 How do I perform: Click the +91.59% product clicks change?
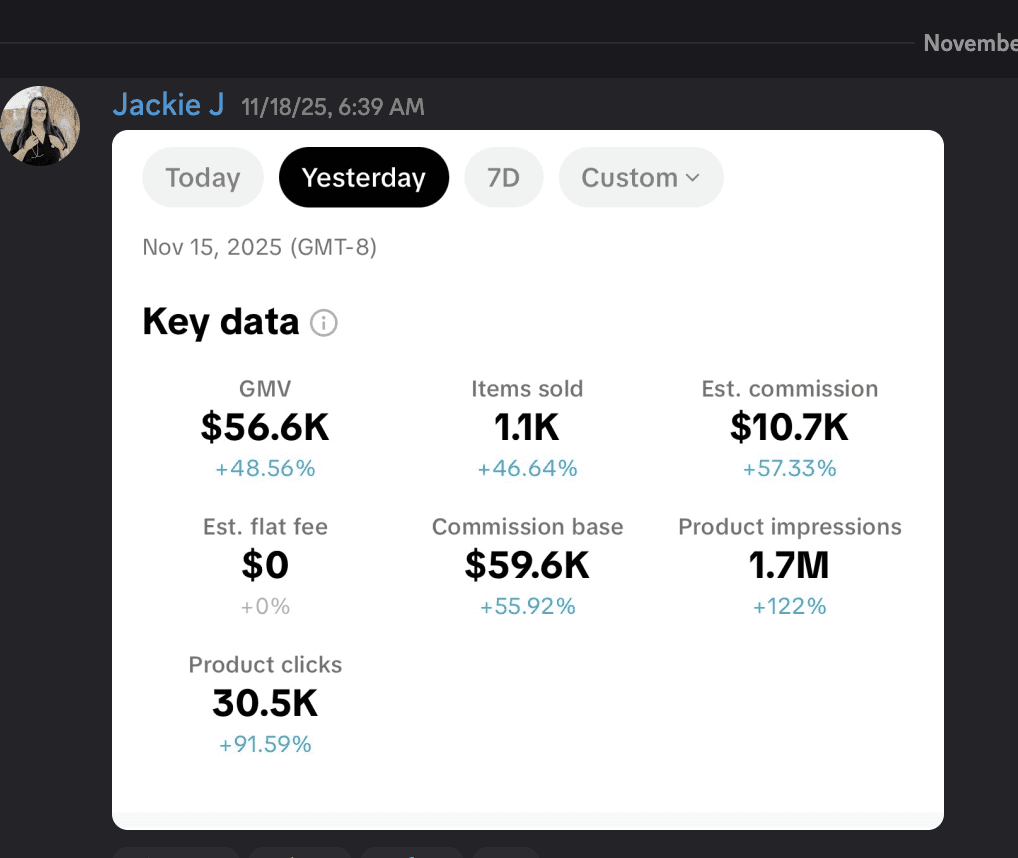click(265, 744)
